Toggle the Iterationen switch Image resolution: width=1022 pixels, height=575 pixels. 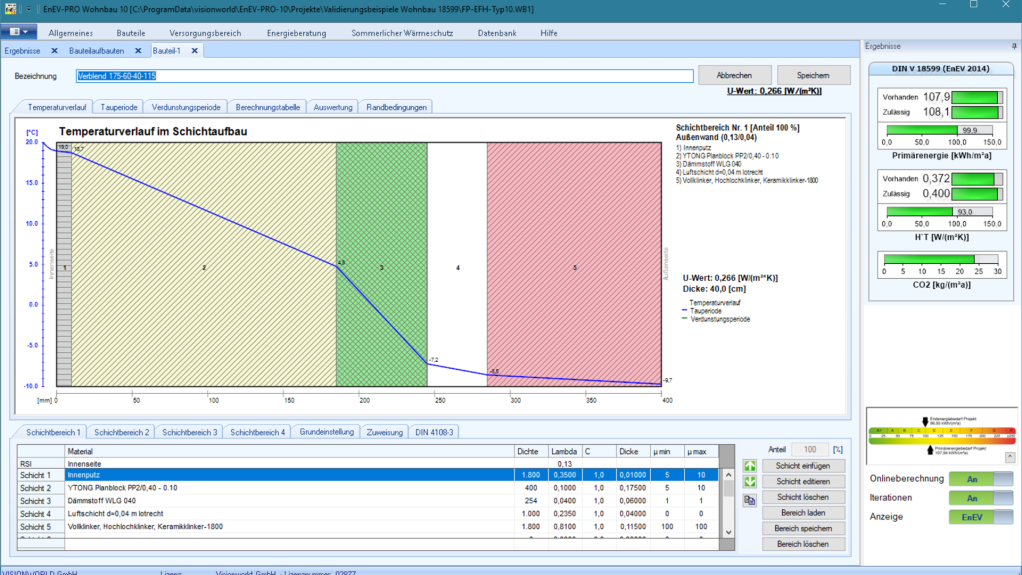pos(980,498)
